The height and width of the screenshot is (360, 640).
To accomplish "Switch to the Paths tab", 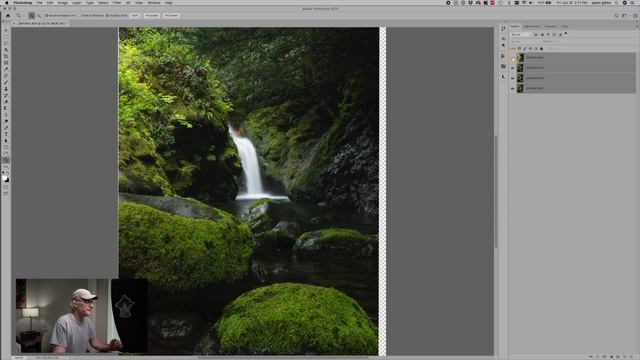I will tap(564, 26).
